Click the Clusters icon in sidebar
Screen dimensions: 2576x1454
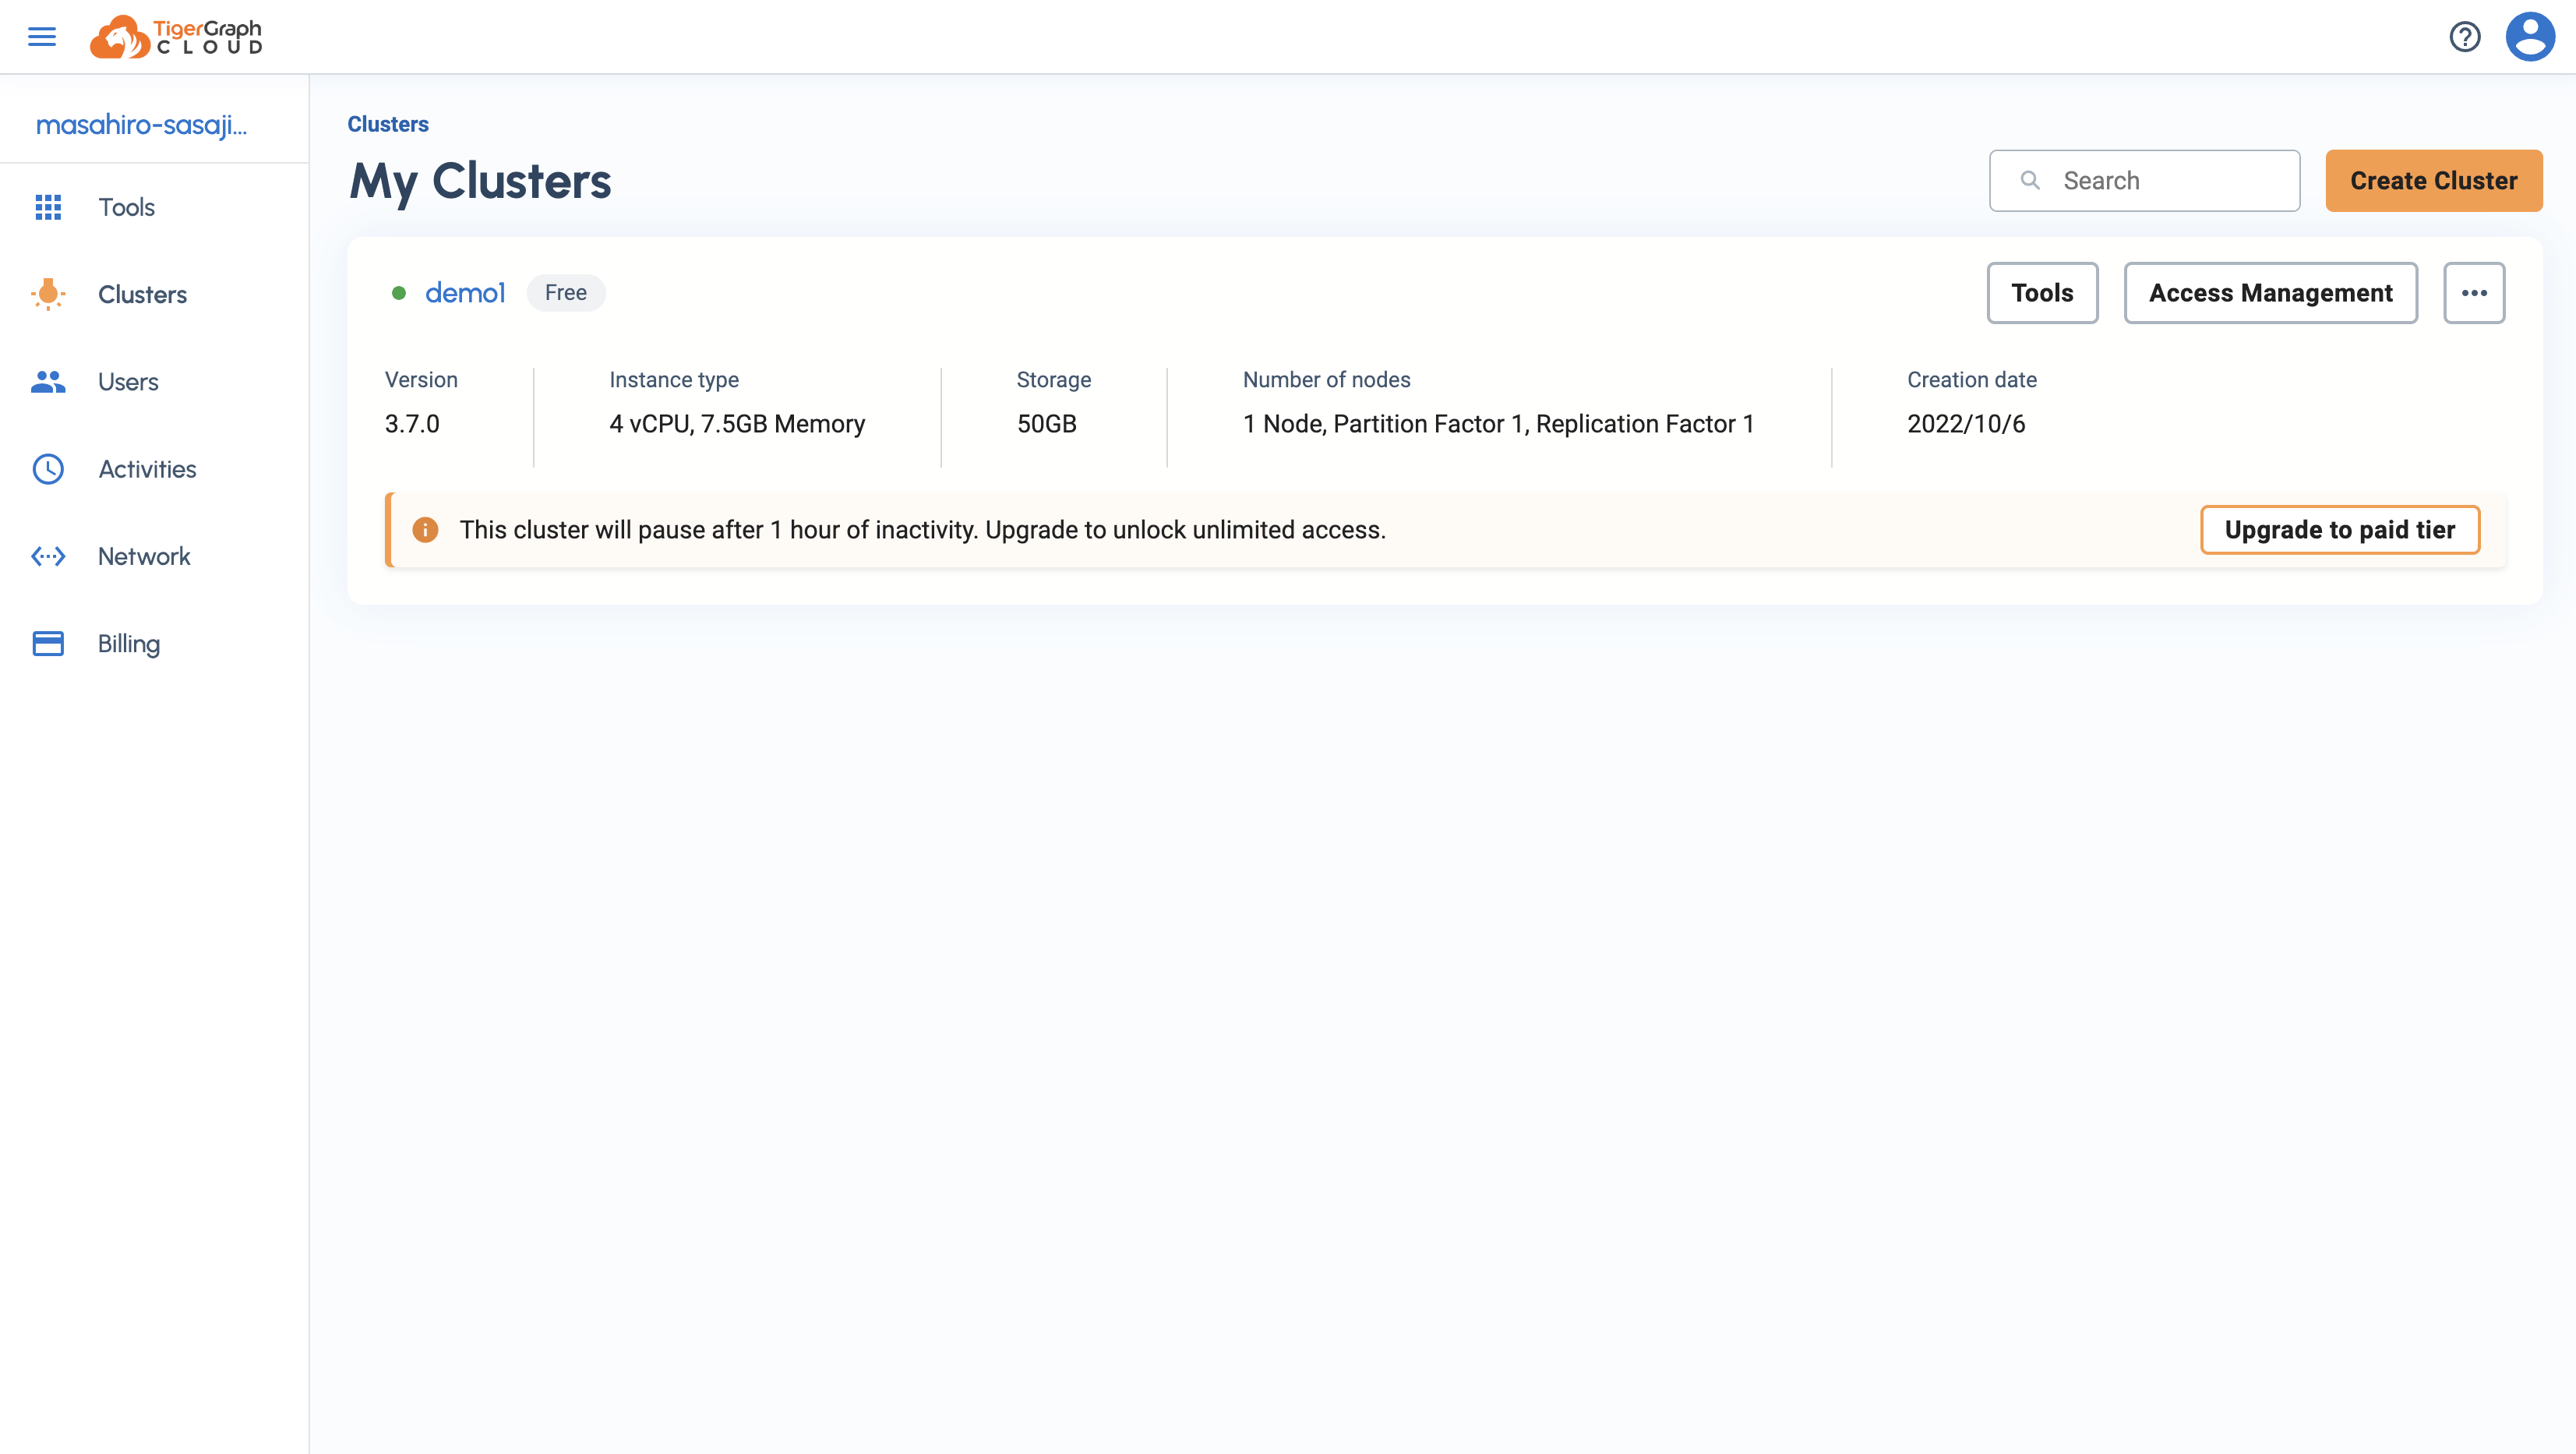click(48, 294)
